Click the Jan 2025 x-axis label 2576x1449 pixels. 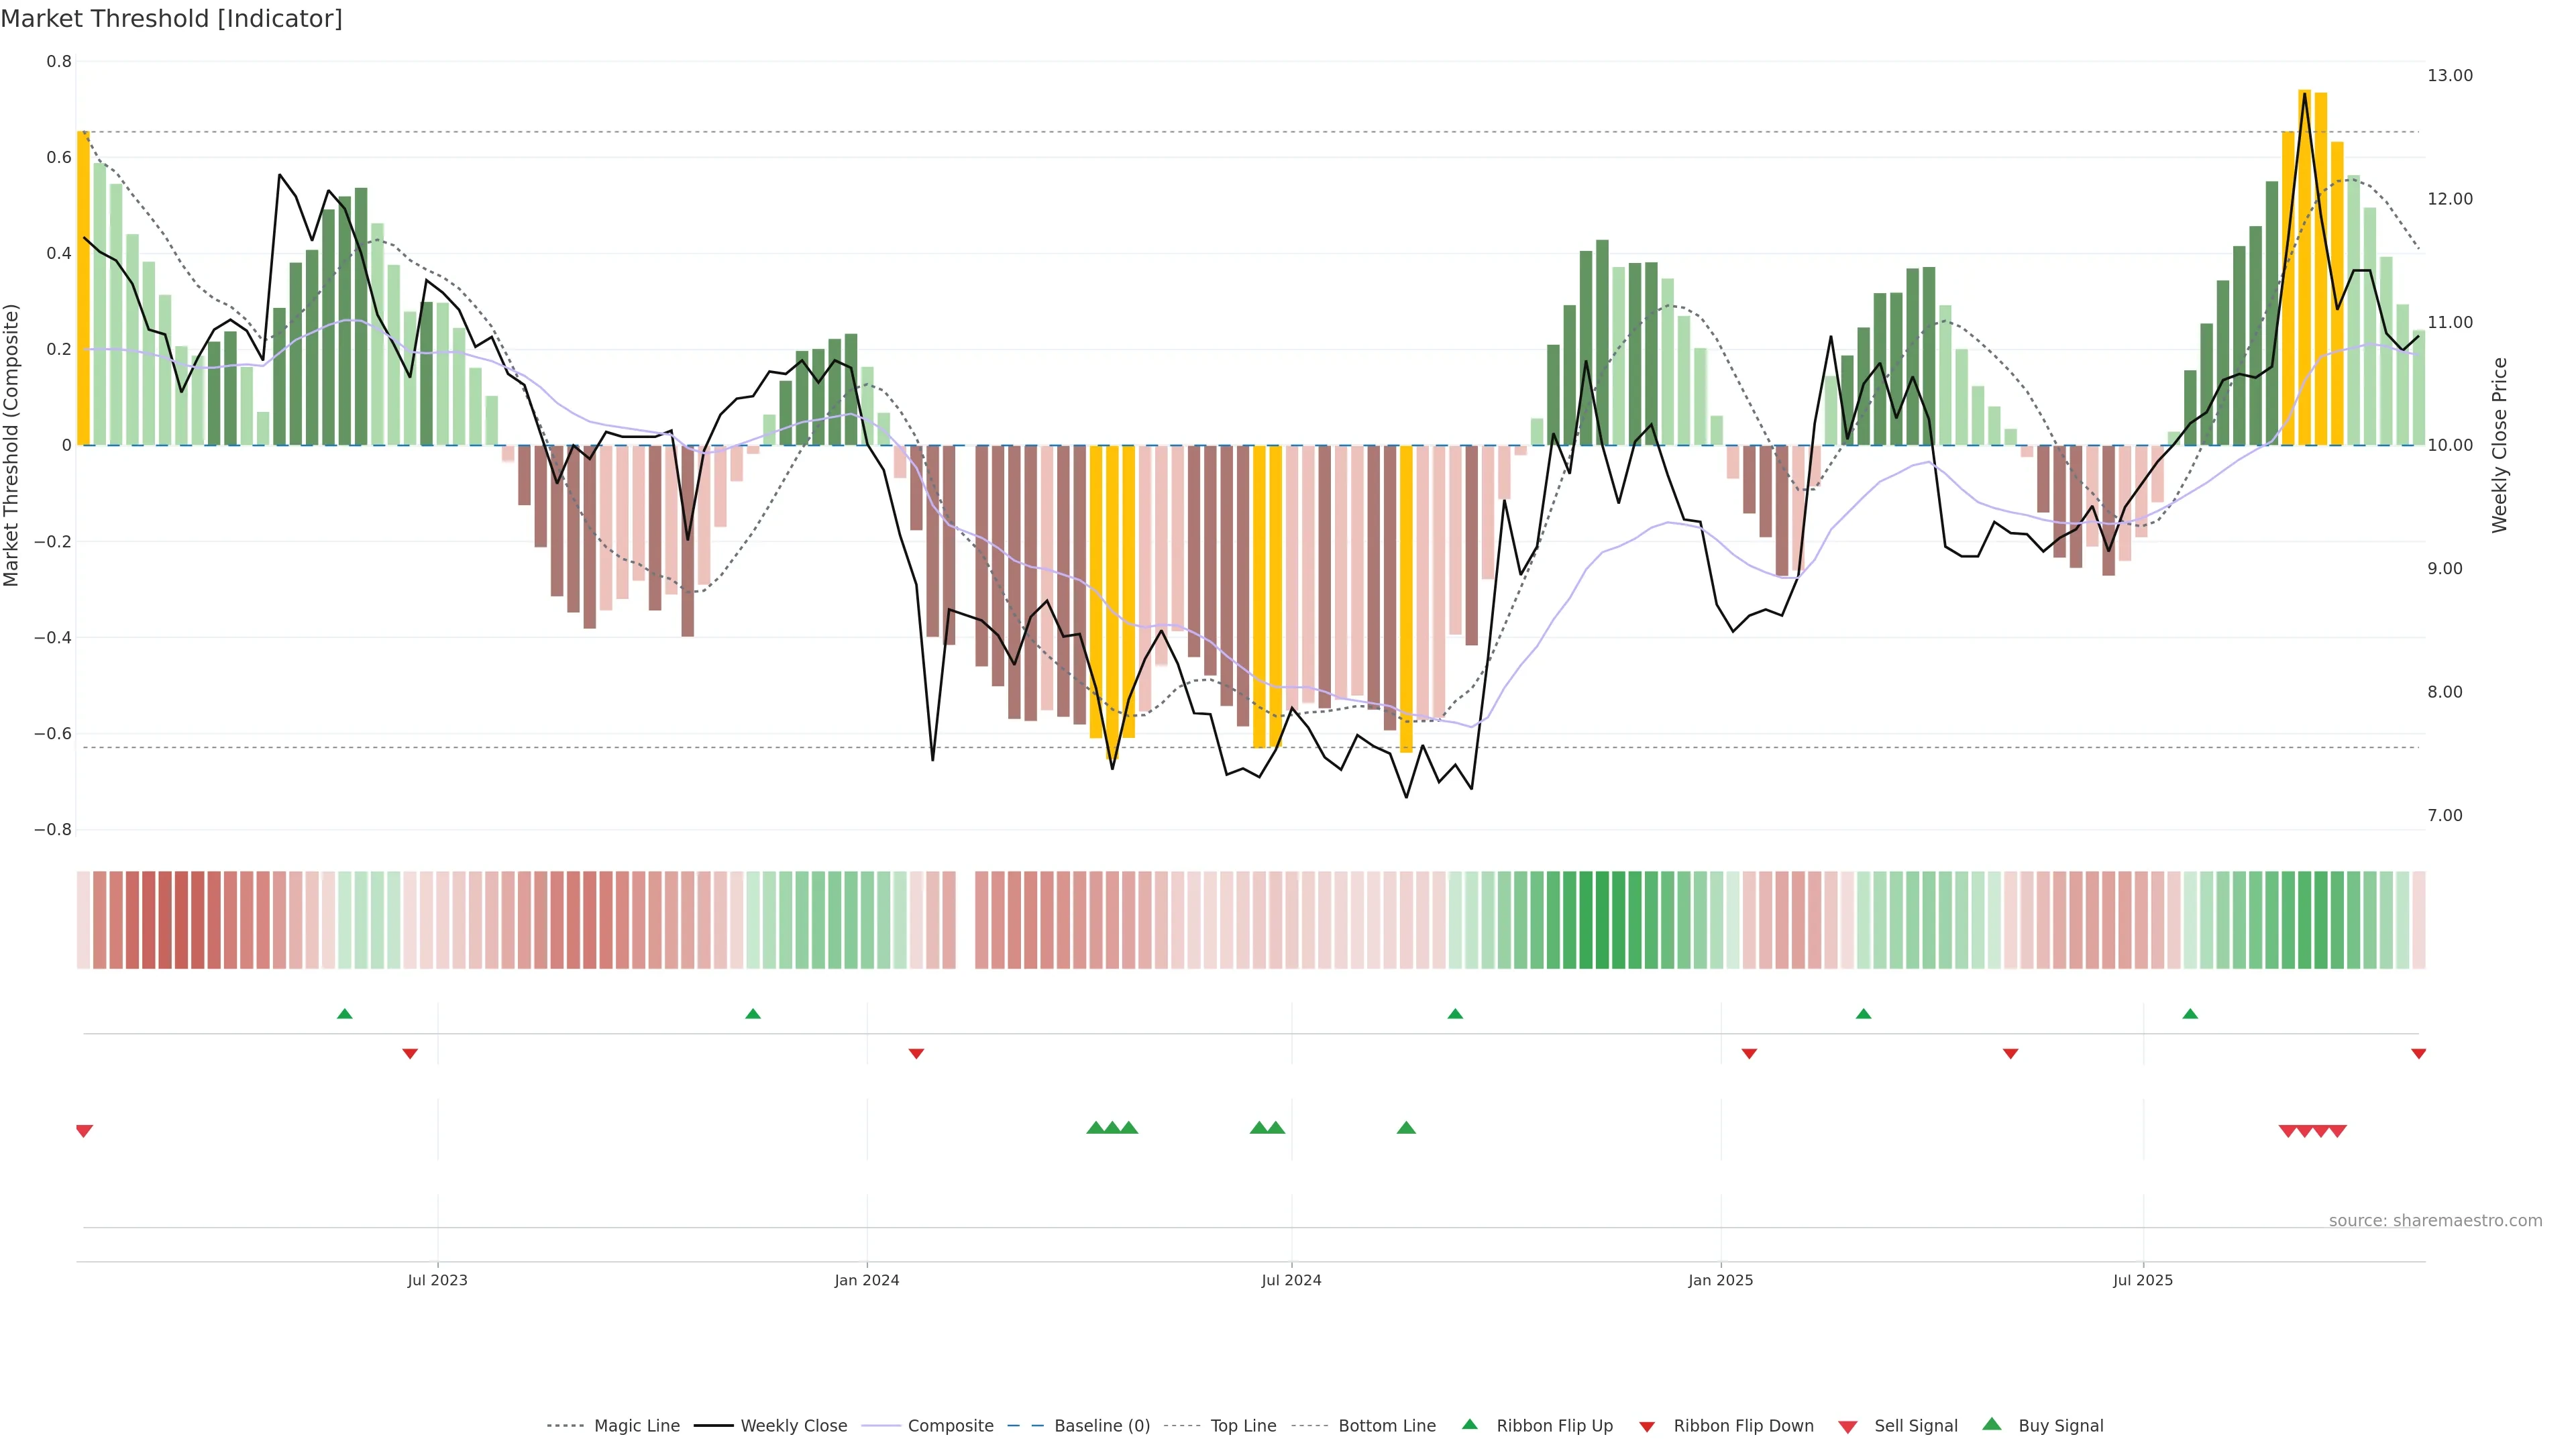point(1720,1280)
